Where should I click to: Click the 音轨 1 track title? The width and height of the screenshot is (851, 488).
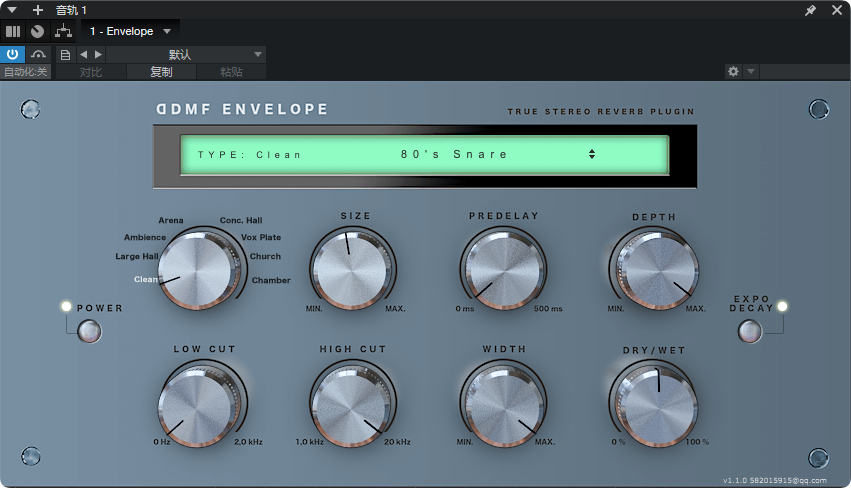71,10
